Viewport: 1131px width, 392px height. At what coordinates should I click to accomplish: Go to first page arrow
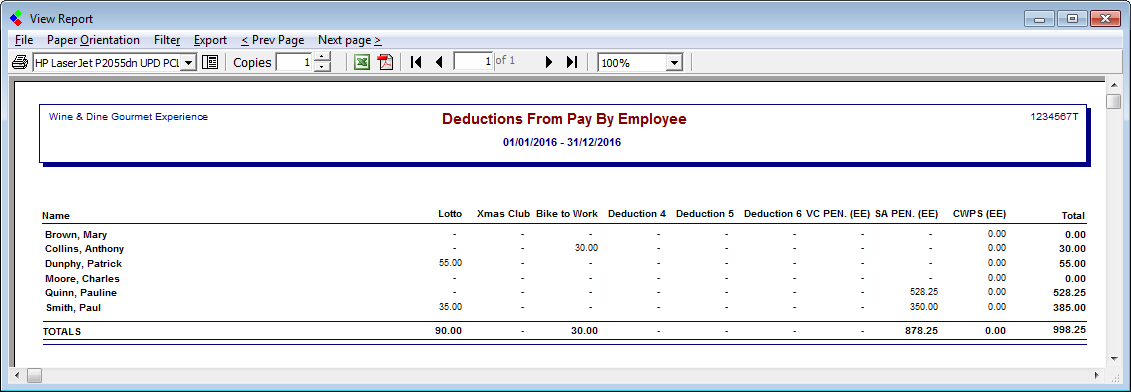415,62
